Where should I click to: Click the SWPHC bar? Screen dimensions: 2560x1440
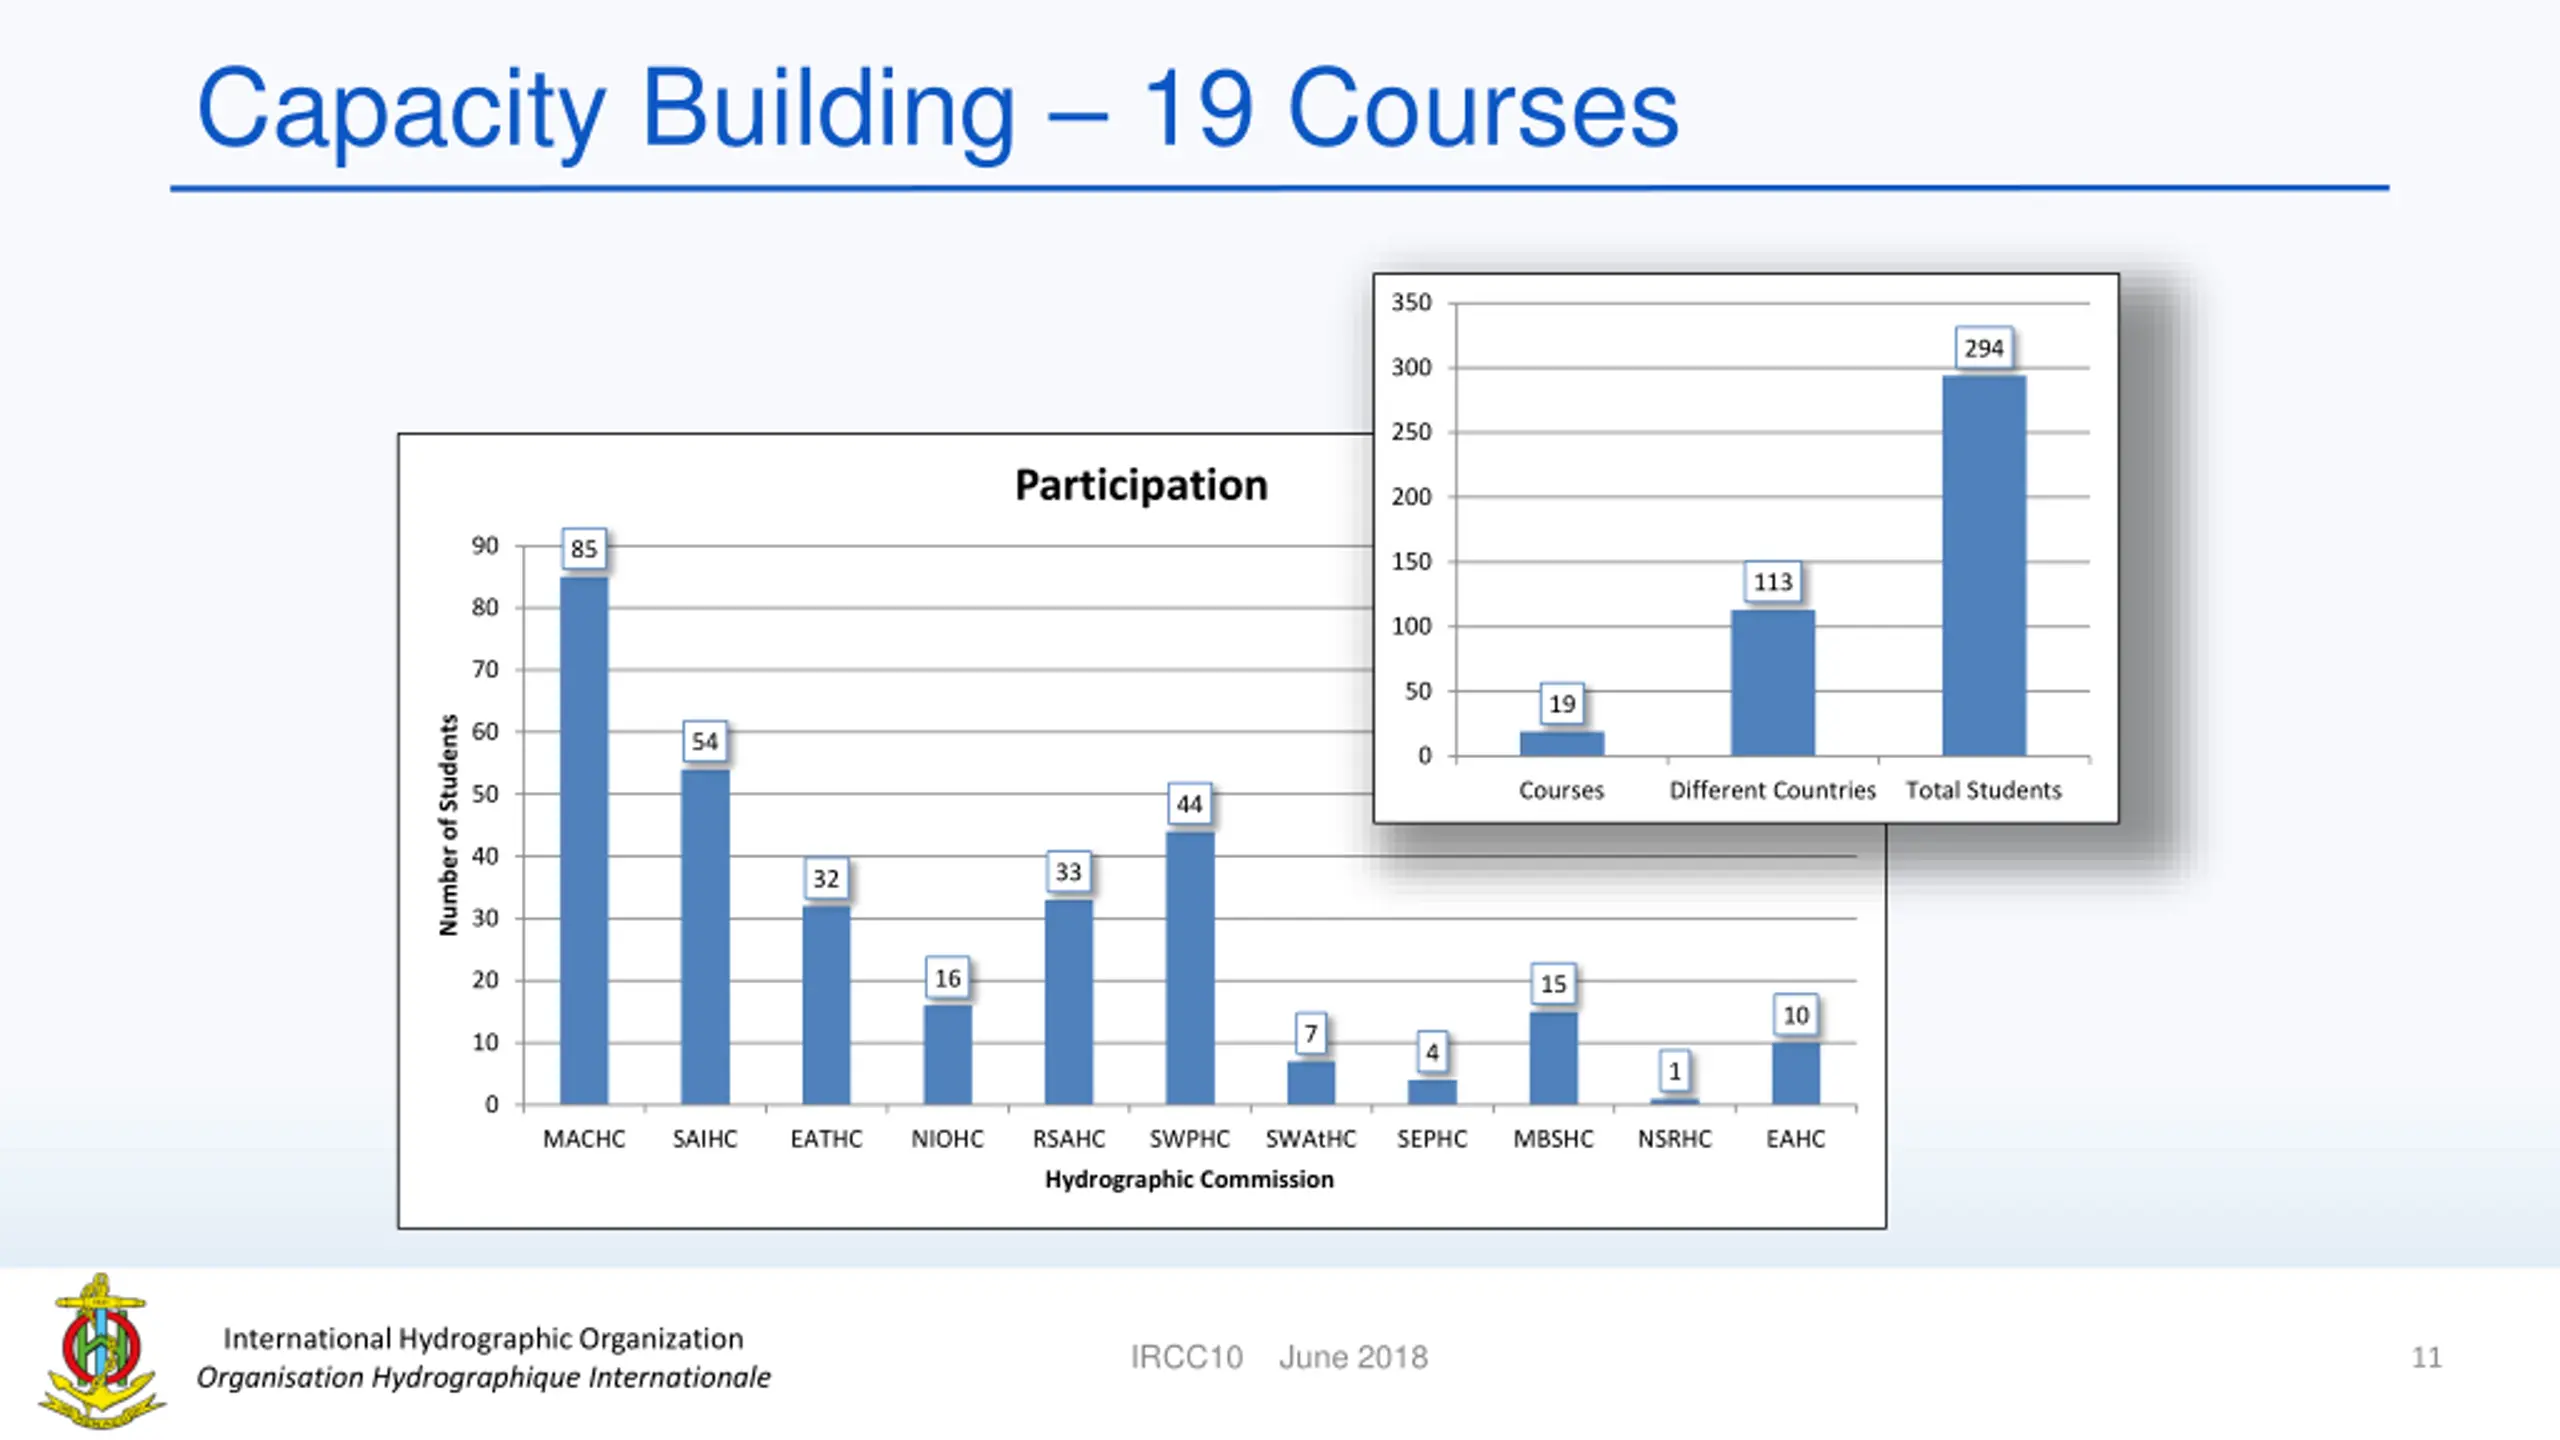[x=1190, y=968]
